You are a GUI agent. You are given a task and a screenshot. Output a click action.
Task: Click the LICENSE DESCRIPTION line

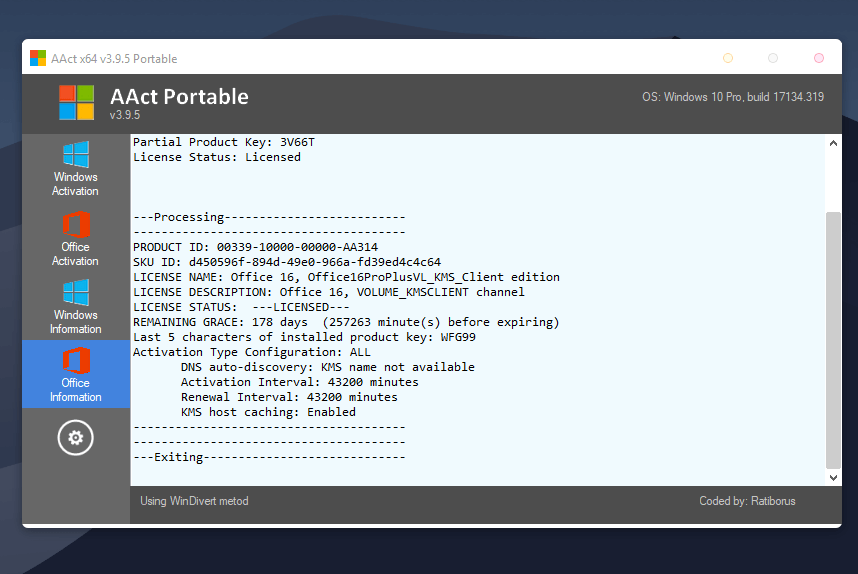(329, 292)
